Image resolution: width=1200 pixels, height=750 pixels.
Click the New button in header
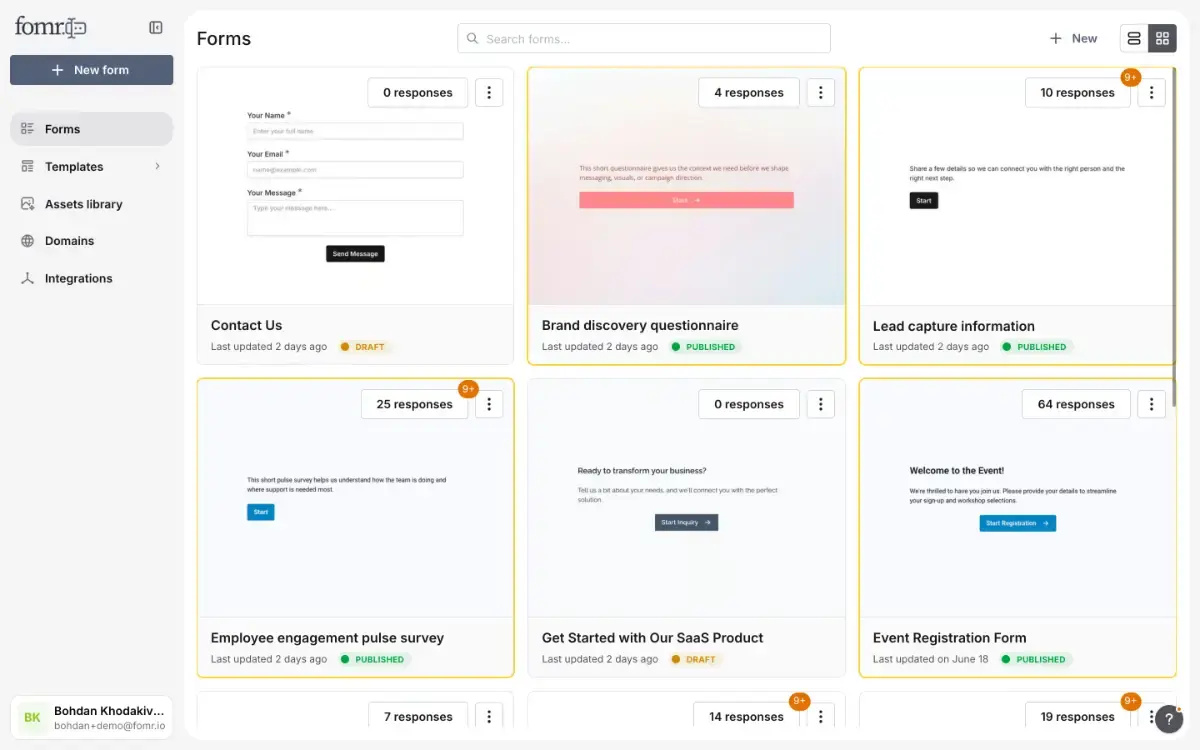coord(1073,38)
